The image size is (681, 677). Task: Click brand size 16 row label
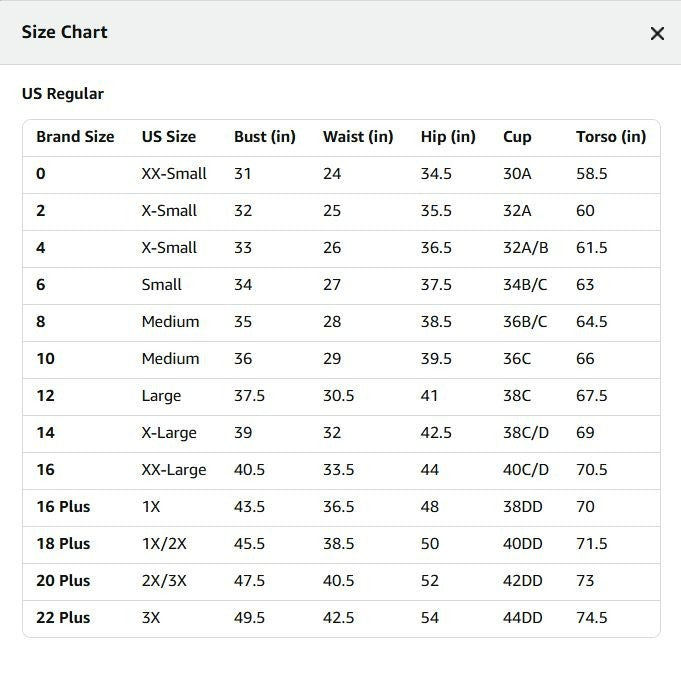tap(46, 469)
